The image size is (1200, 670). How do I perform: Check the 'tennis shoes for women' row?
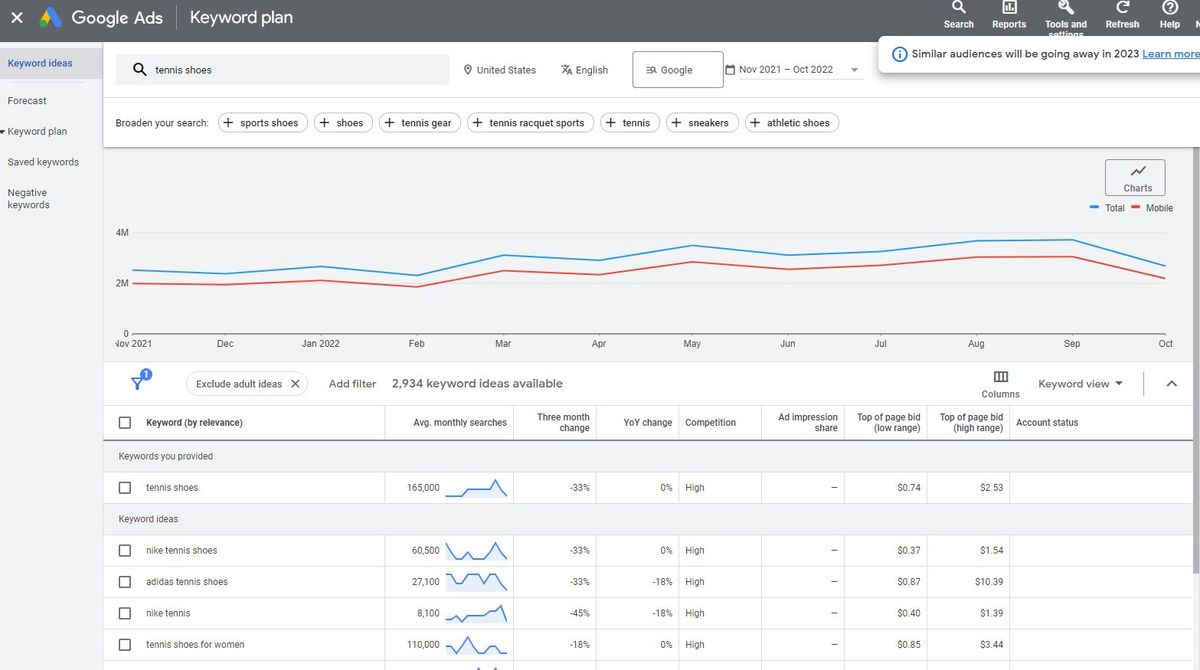[125, 645]
